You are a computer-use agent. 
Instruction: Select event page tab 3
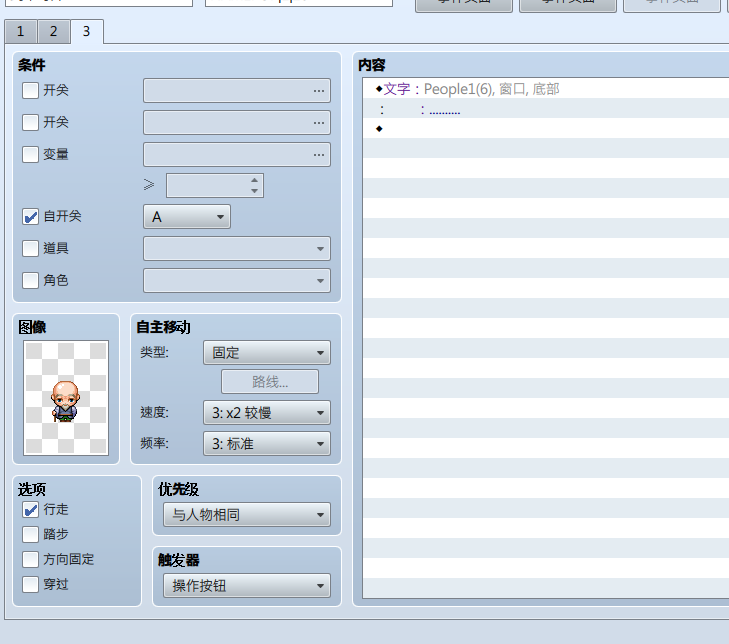(86, 32)
